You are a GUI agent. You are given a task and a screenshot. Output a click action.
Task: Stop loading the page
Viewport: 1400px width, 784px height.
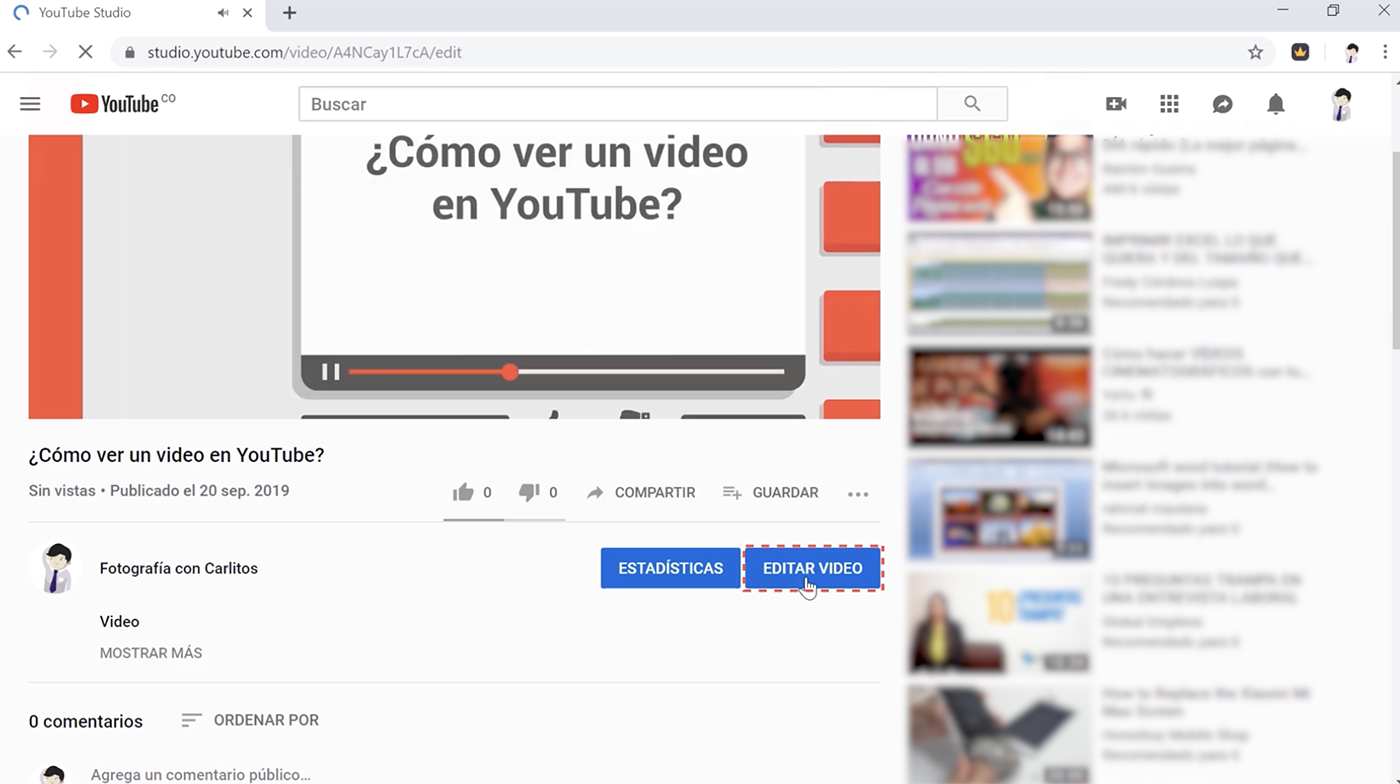coord(84,52)
